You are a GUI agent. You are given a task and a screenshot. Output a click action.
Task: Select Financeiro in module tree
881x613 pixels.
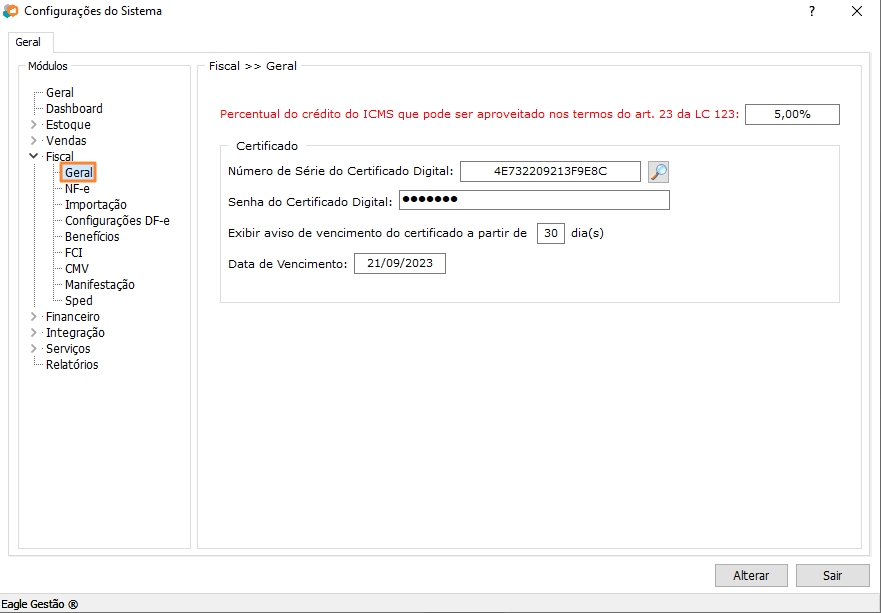point(72,316)
